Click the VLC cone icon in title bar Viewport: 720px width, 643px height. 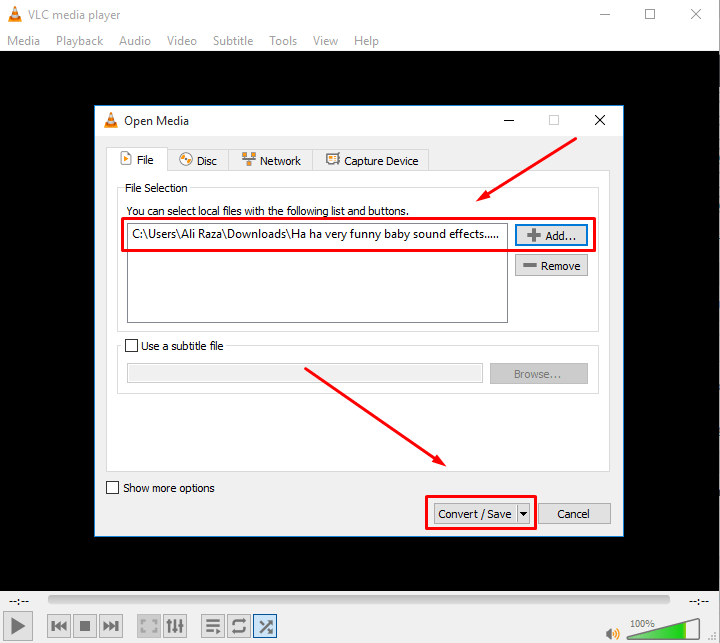point(15,14)
